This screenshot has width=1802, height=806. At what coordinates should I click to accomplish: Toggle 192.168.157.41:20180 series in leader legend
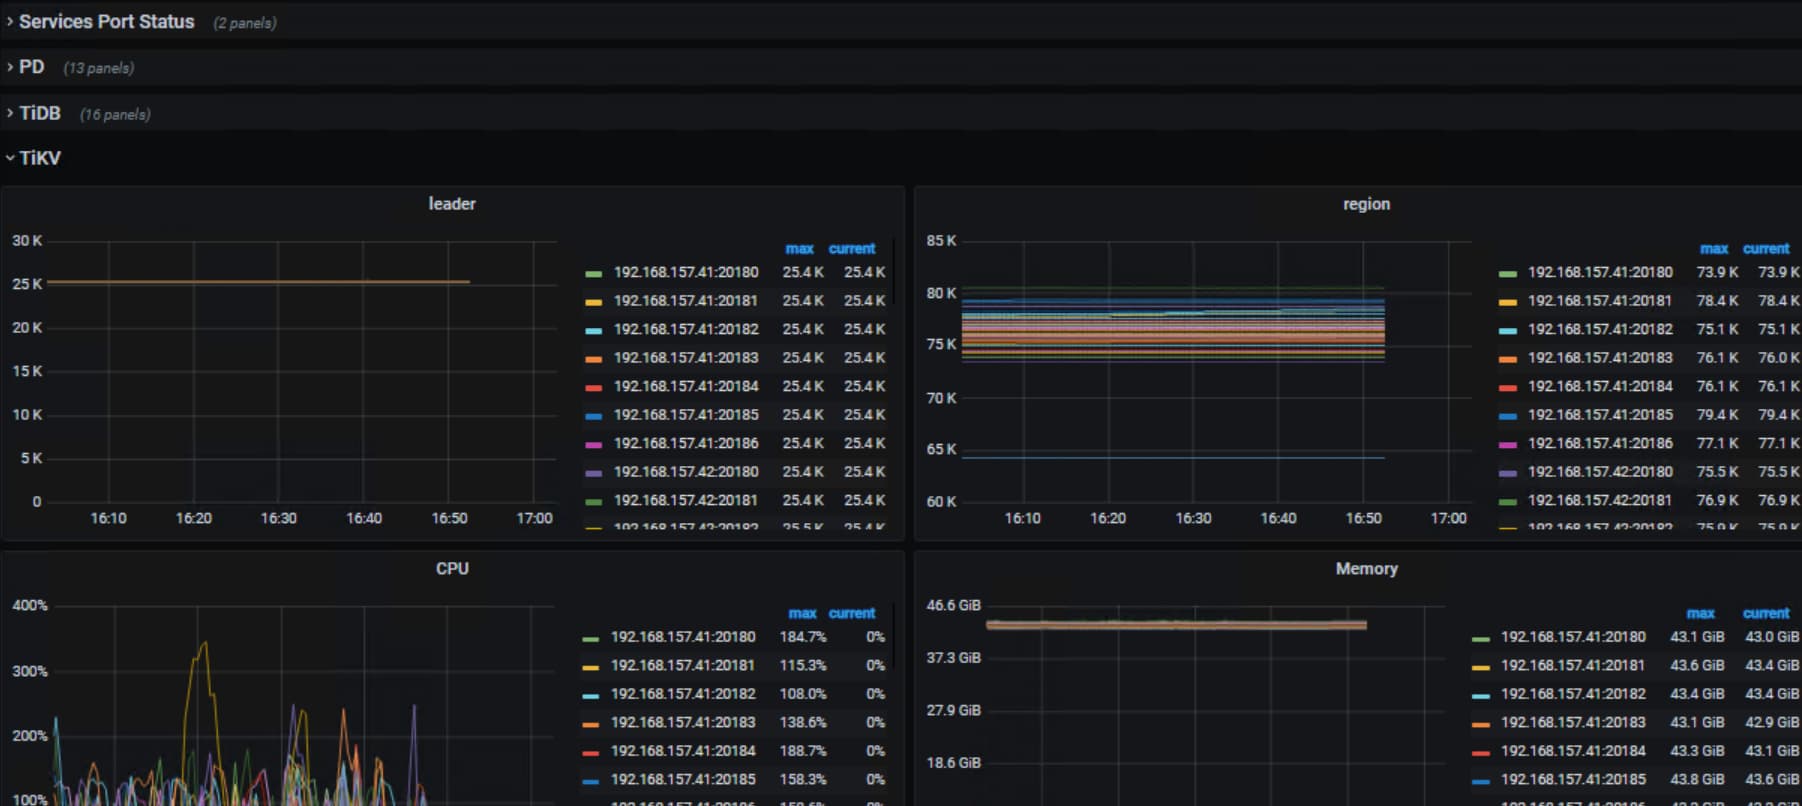tap(686, 272)
